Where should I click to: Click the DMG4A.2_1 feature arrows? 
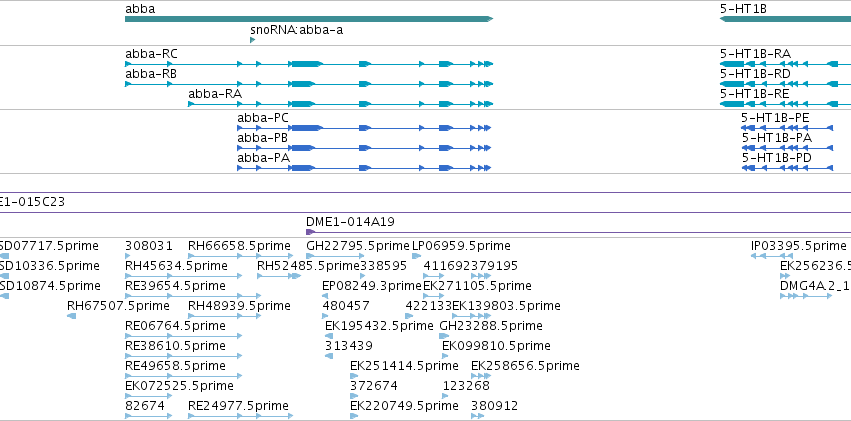pyautogui.click(x=805, y=296)
